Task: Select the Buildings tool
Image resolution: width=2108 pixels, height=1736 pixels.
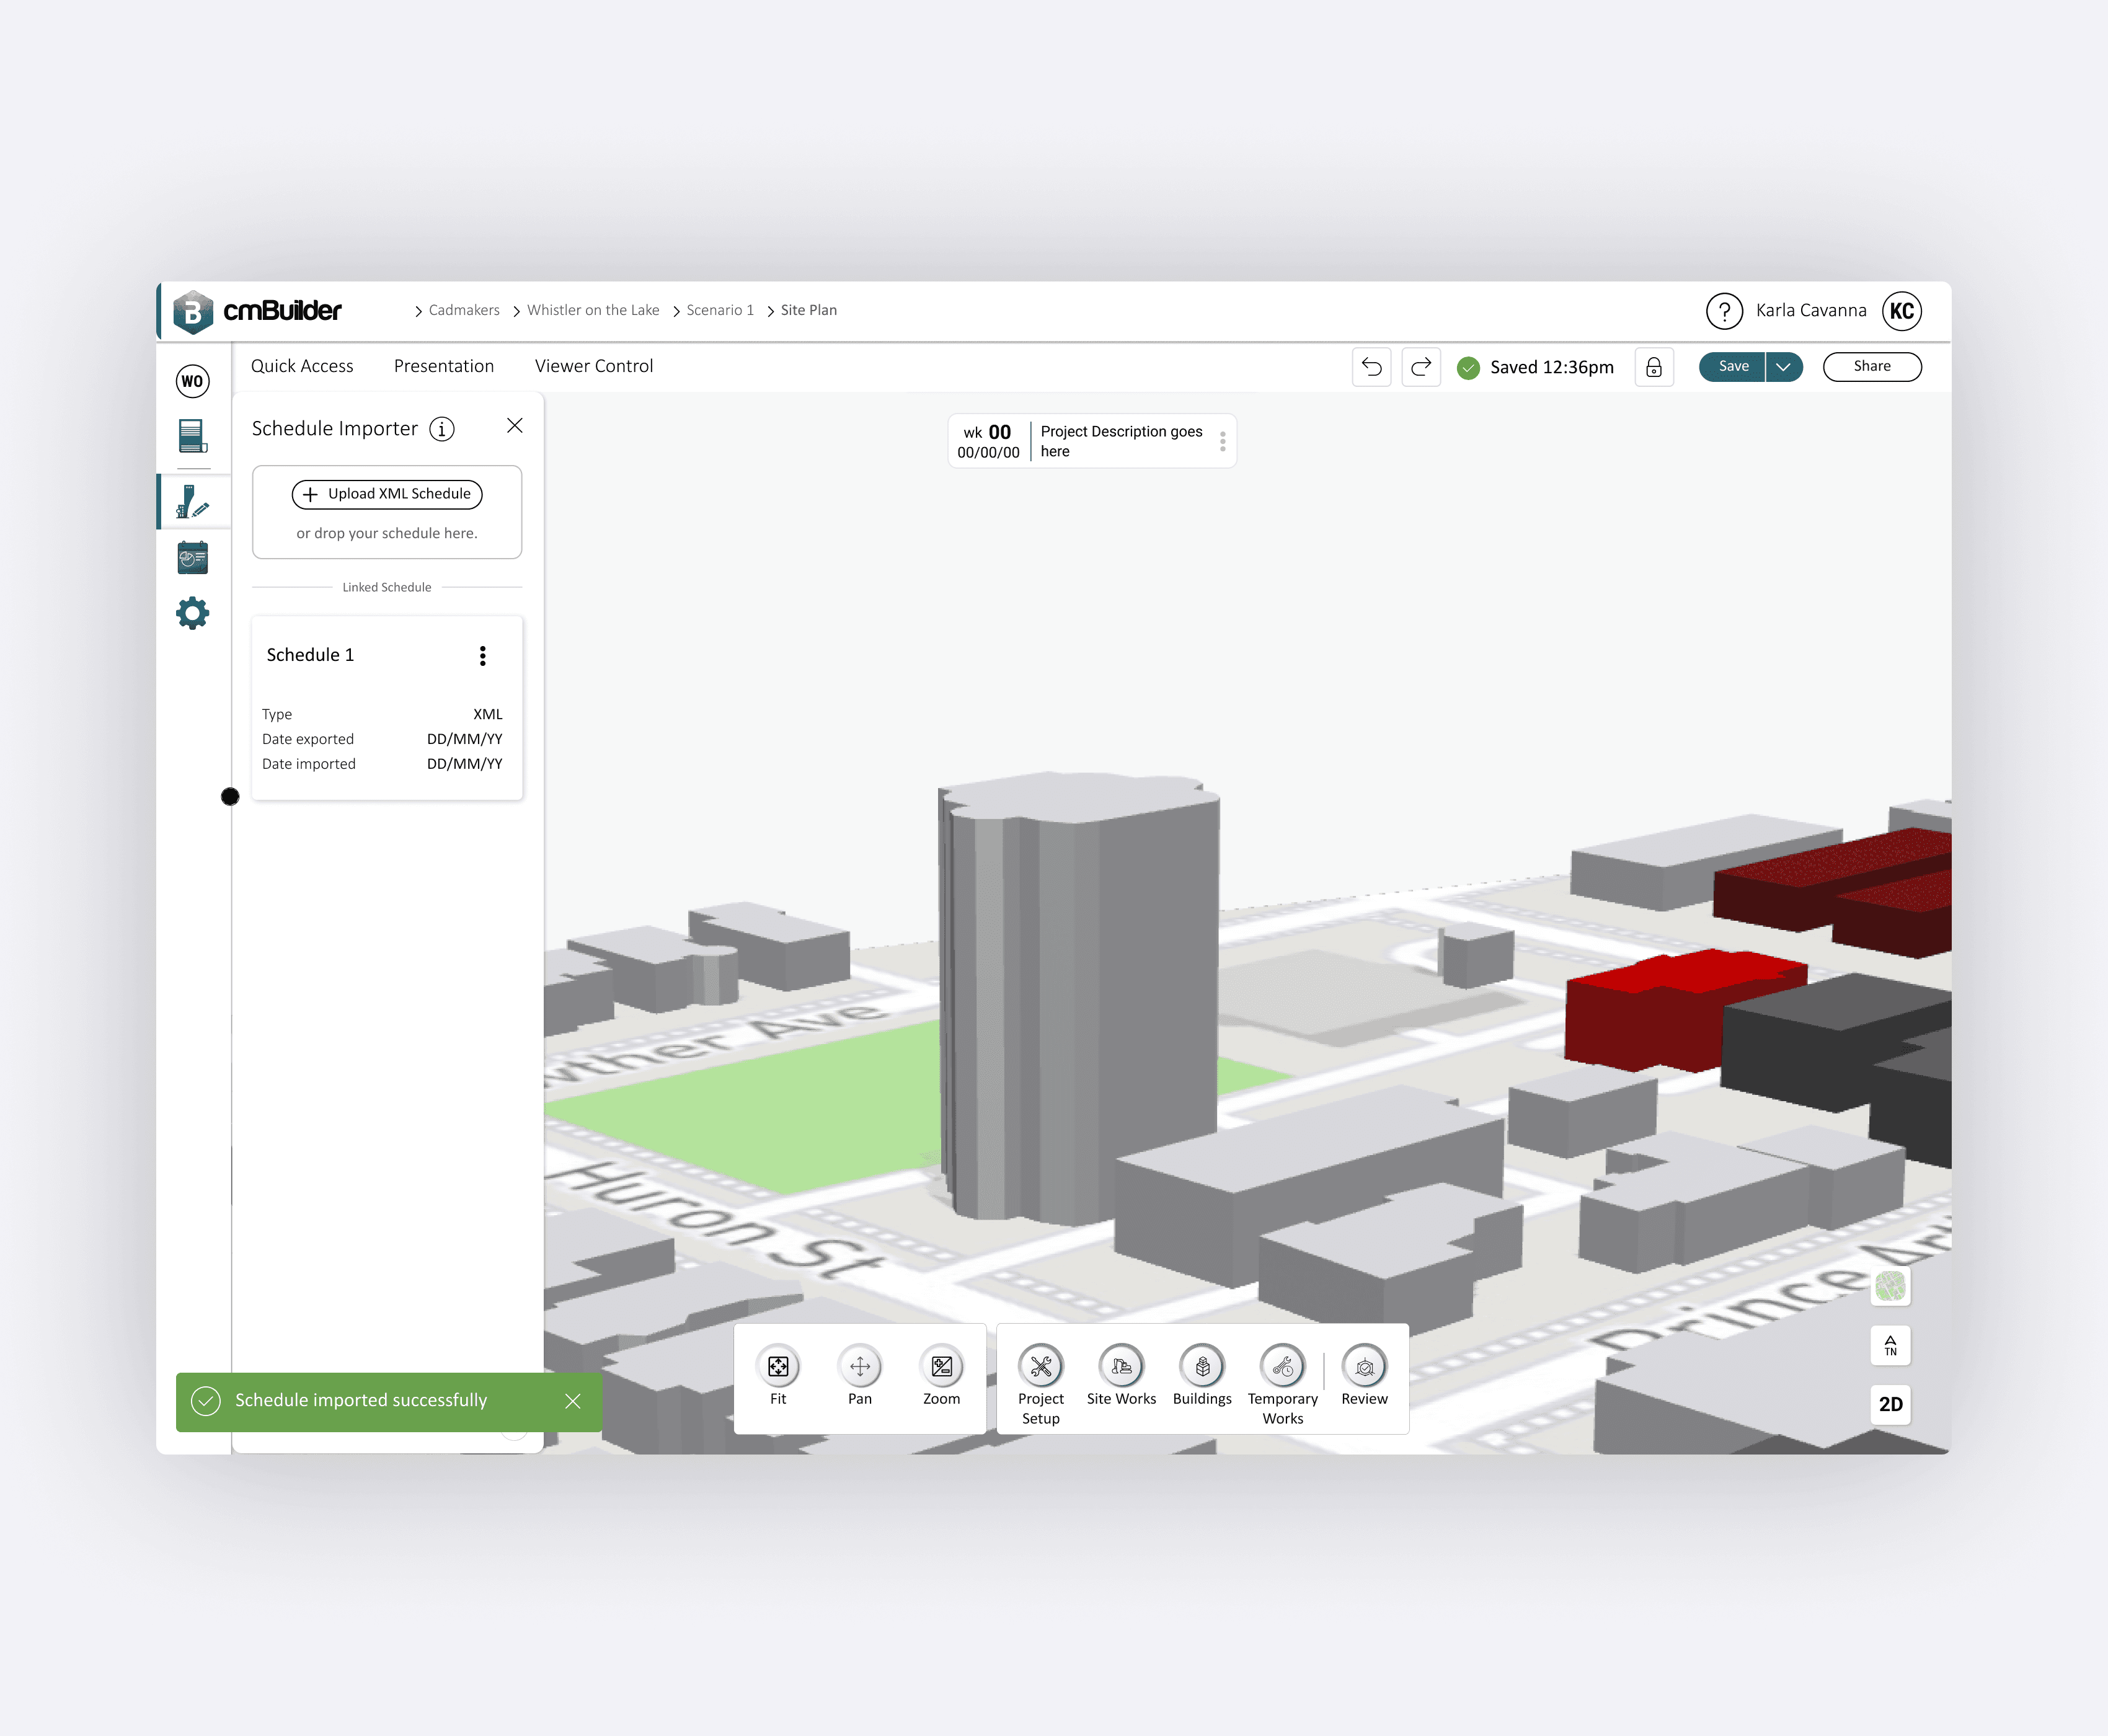Action: click(1202, 1367)
